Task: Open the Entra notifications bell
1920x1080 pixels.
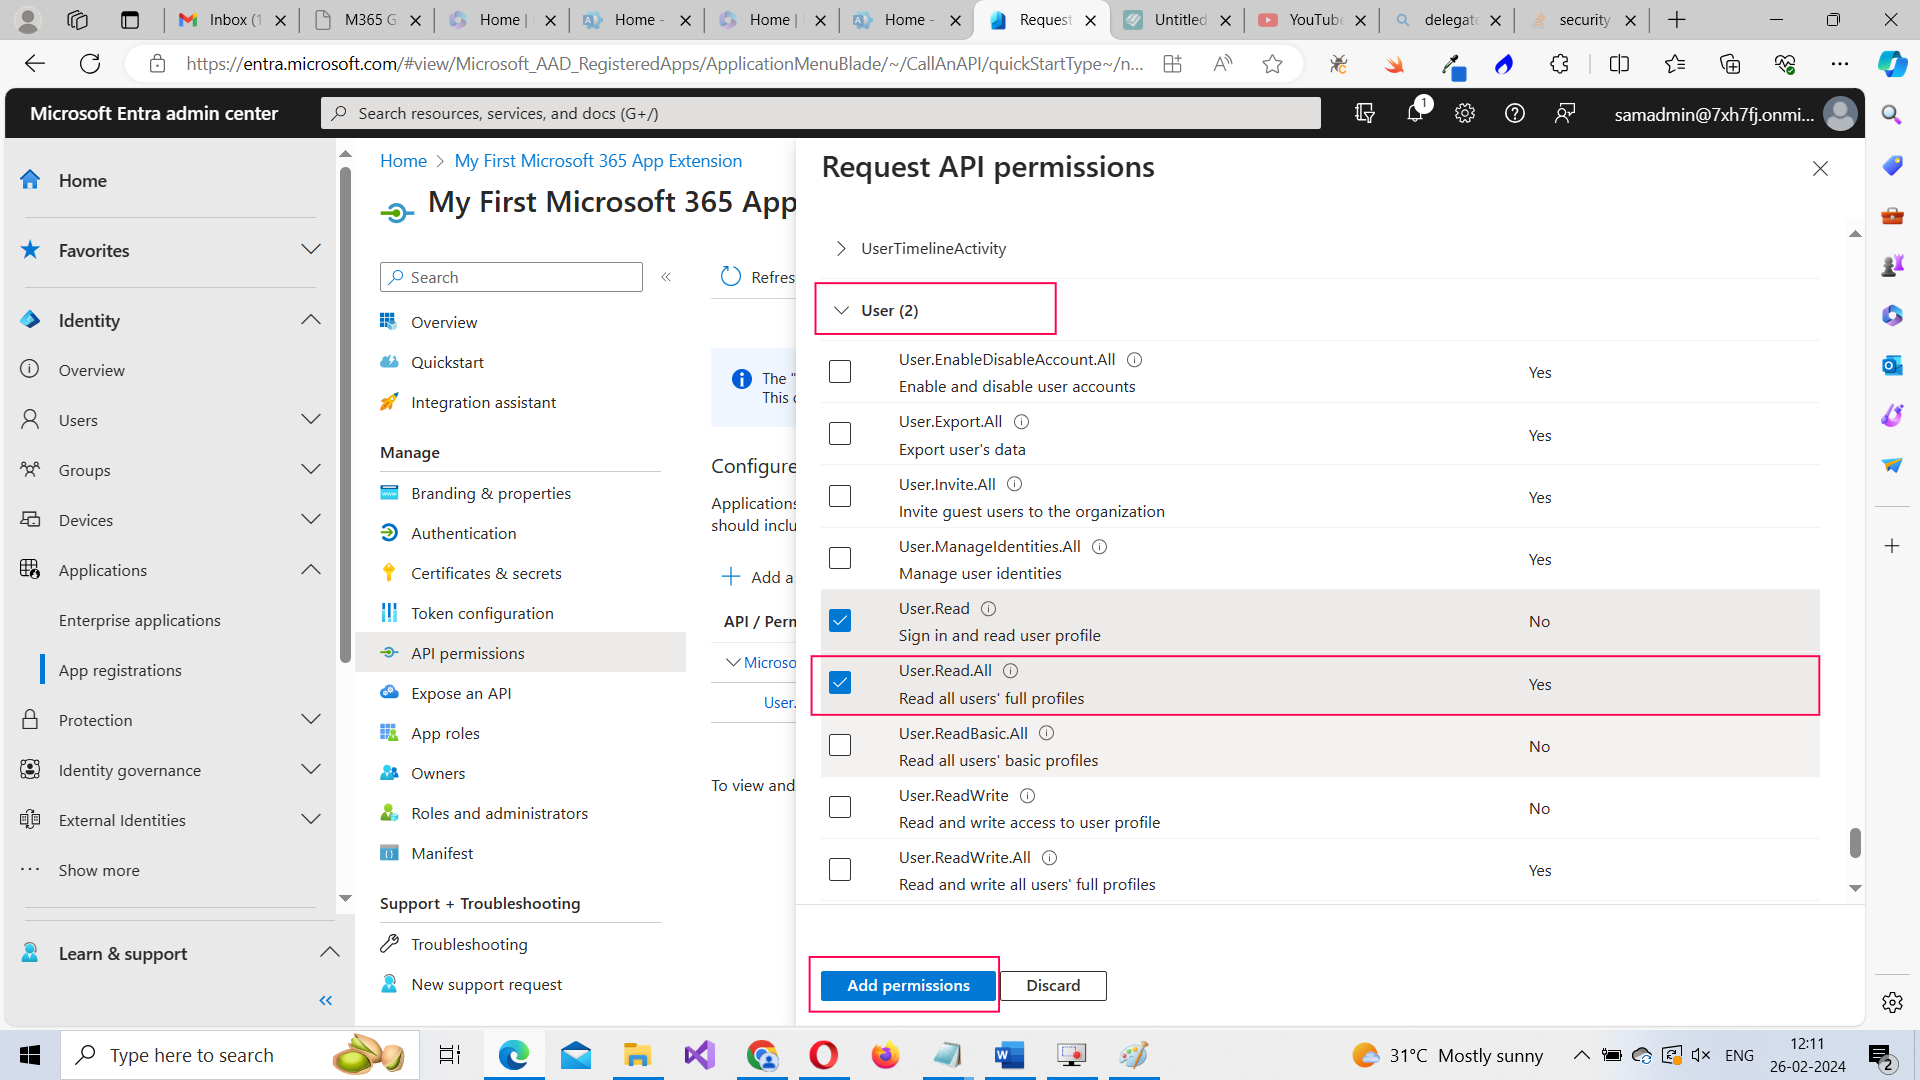Action: 1414,113
